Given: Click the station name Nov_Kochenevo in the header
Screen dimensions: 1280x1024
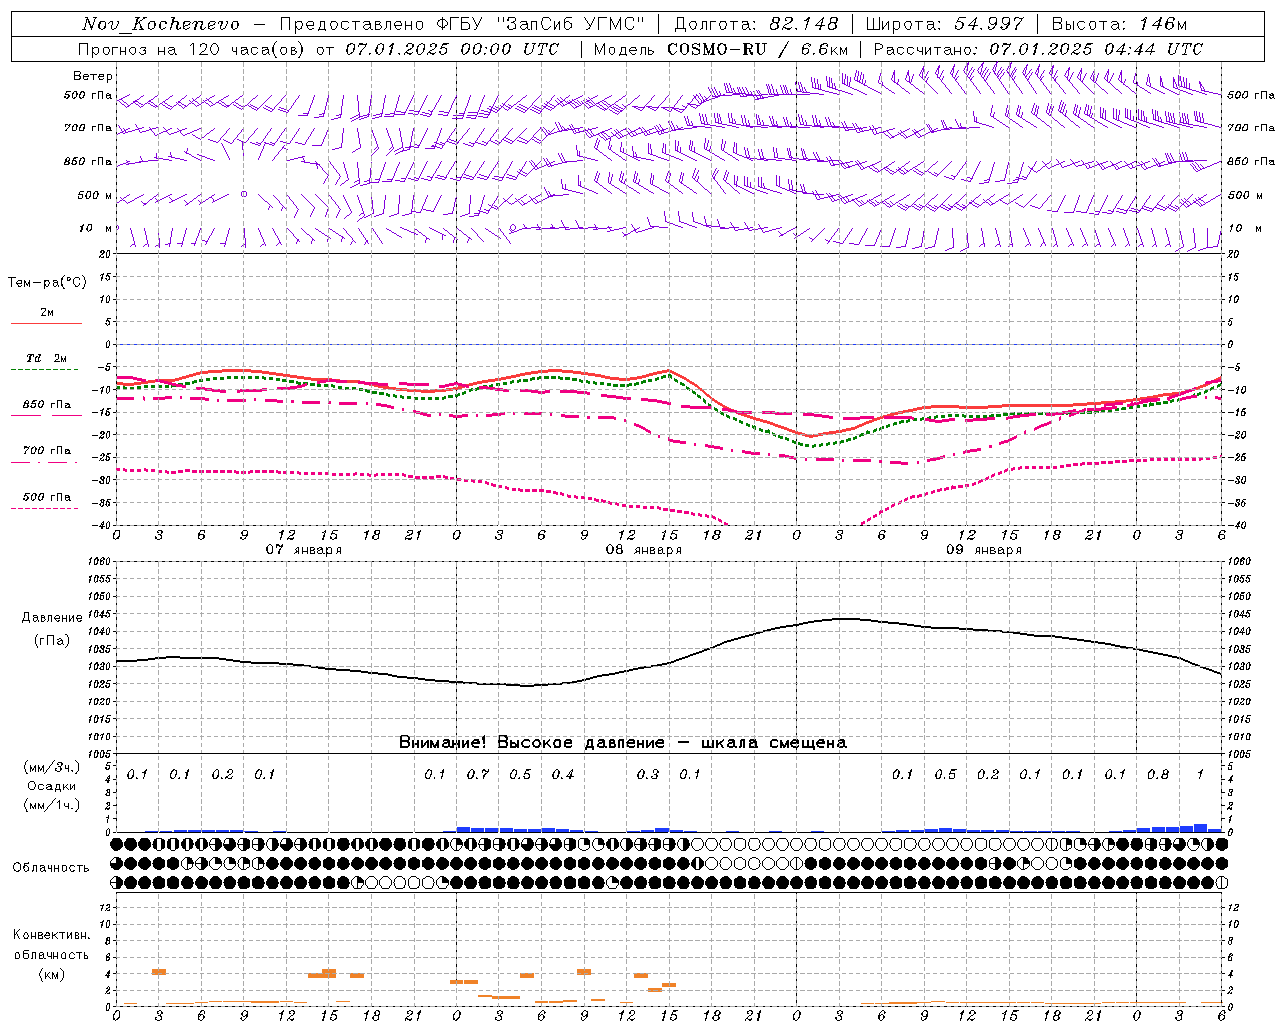Looking at the screenshot, I should tap(161, 24).
